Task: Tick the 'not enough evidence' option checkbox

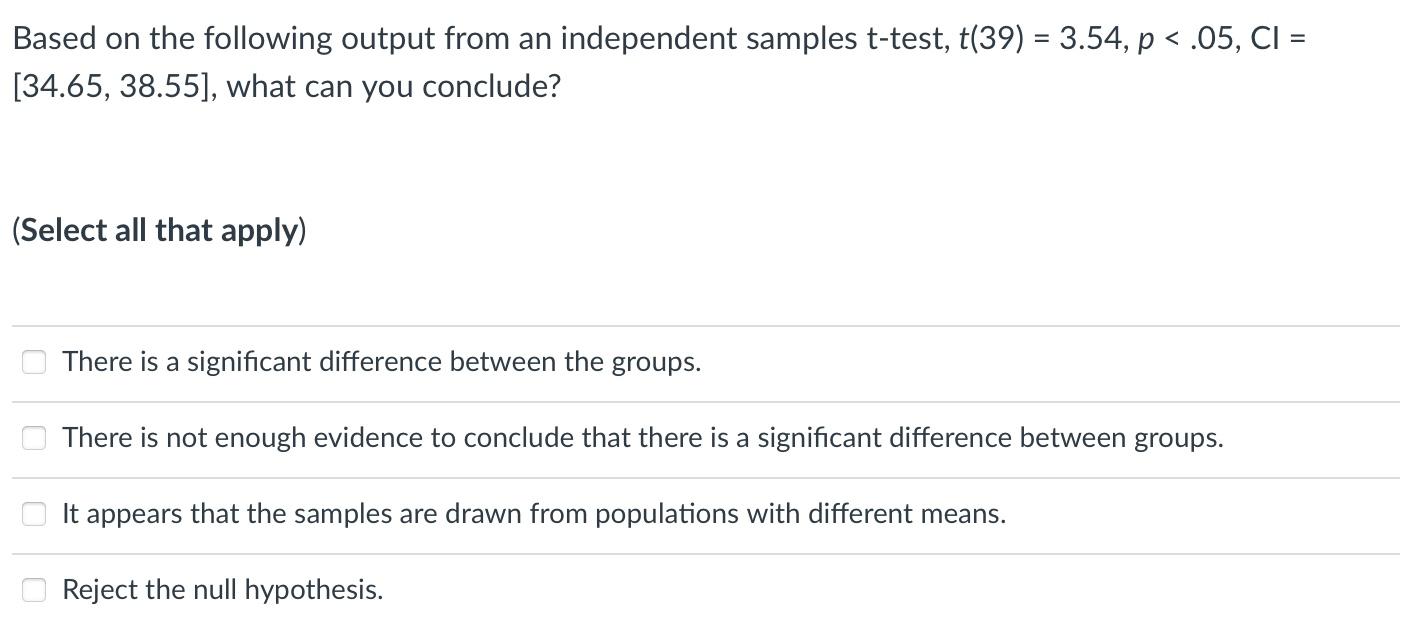Action: (34, 438)
